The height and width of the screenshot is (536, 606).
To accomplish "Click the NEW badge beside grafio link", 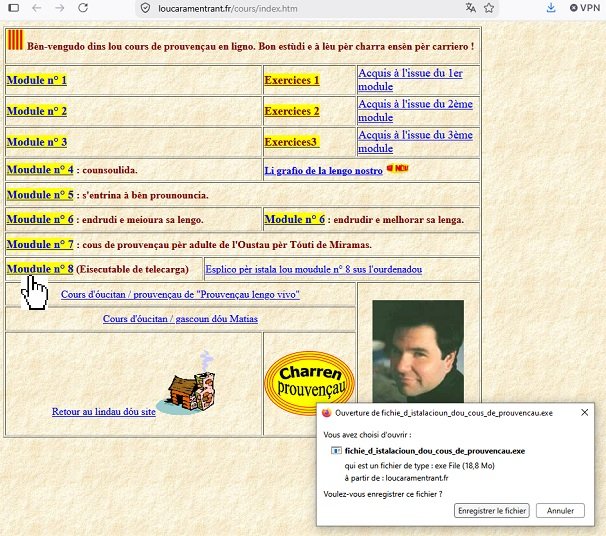I will 397,168.
